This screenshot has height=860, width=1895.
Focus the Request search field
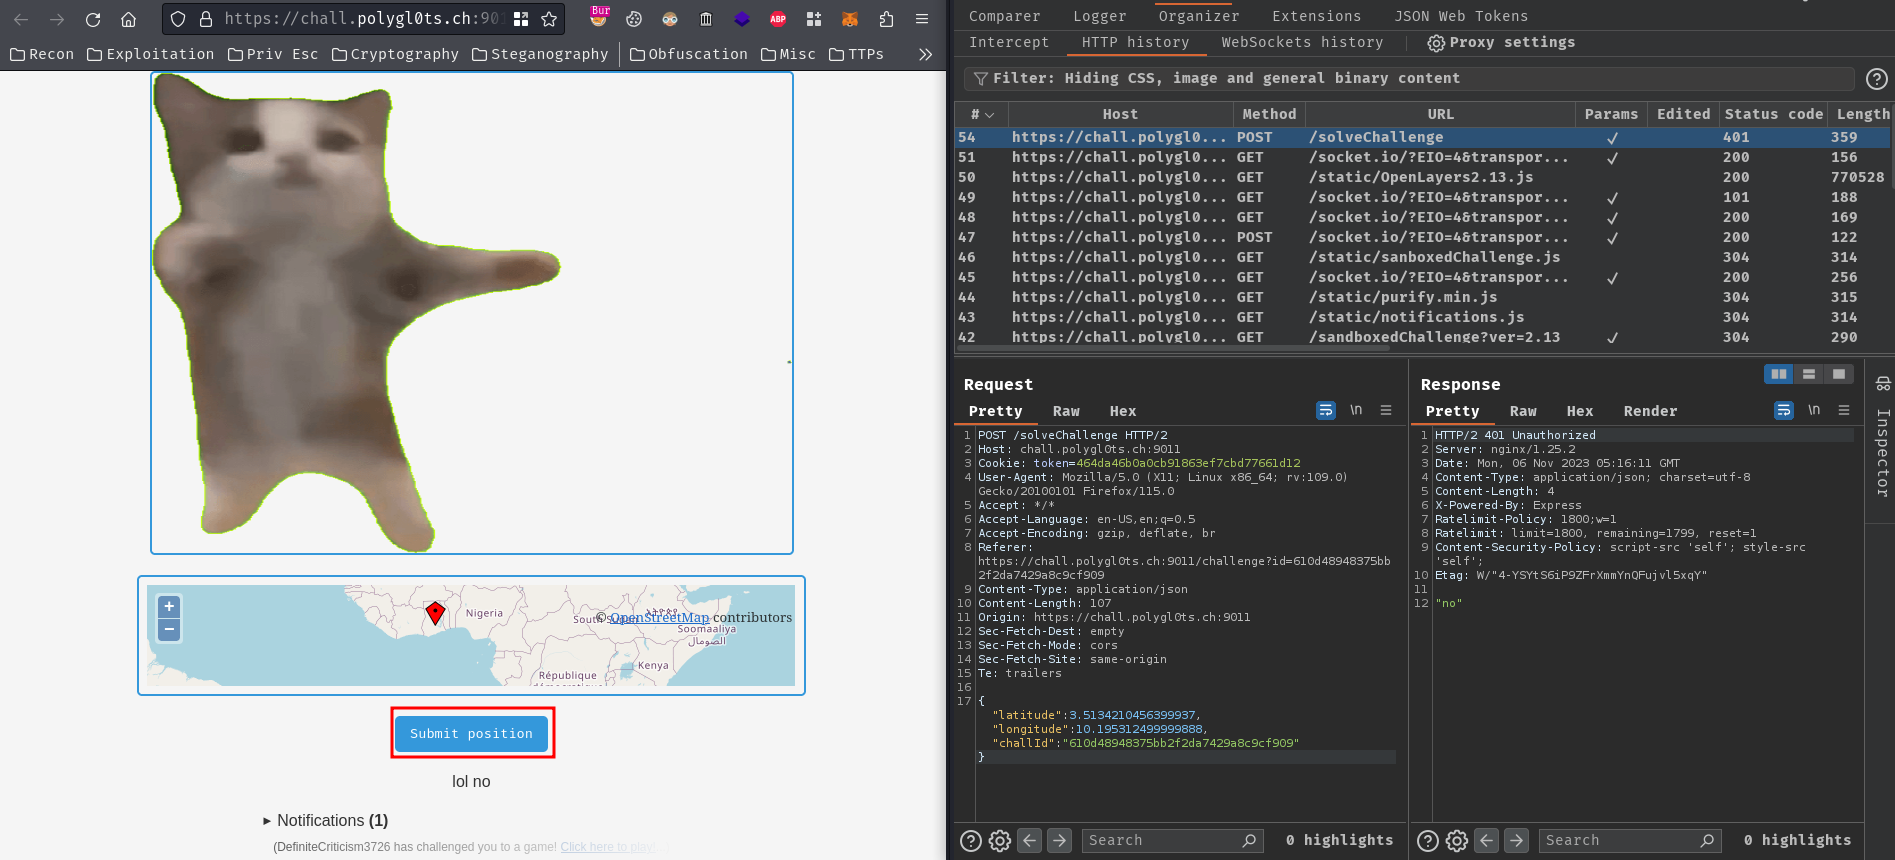pyautogui.click(x=1172, y=840)
